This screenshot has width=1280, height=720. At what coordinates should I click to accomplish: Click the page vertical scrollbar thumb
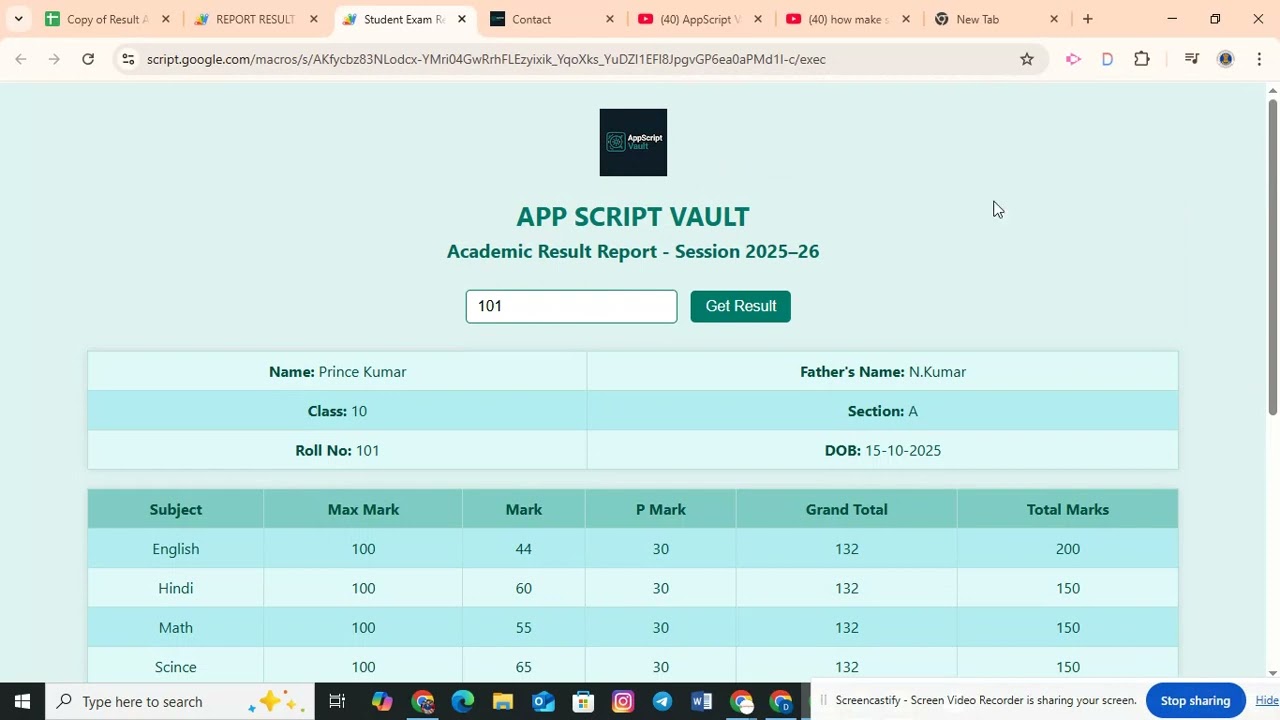1272,257
